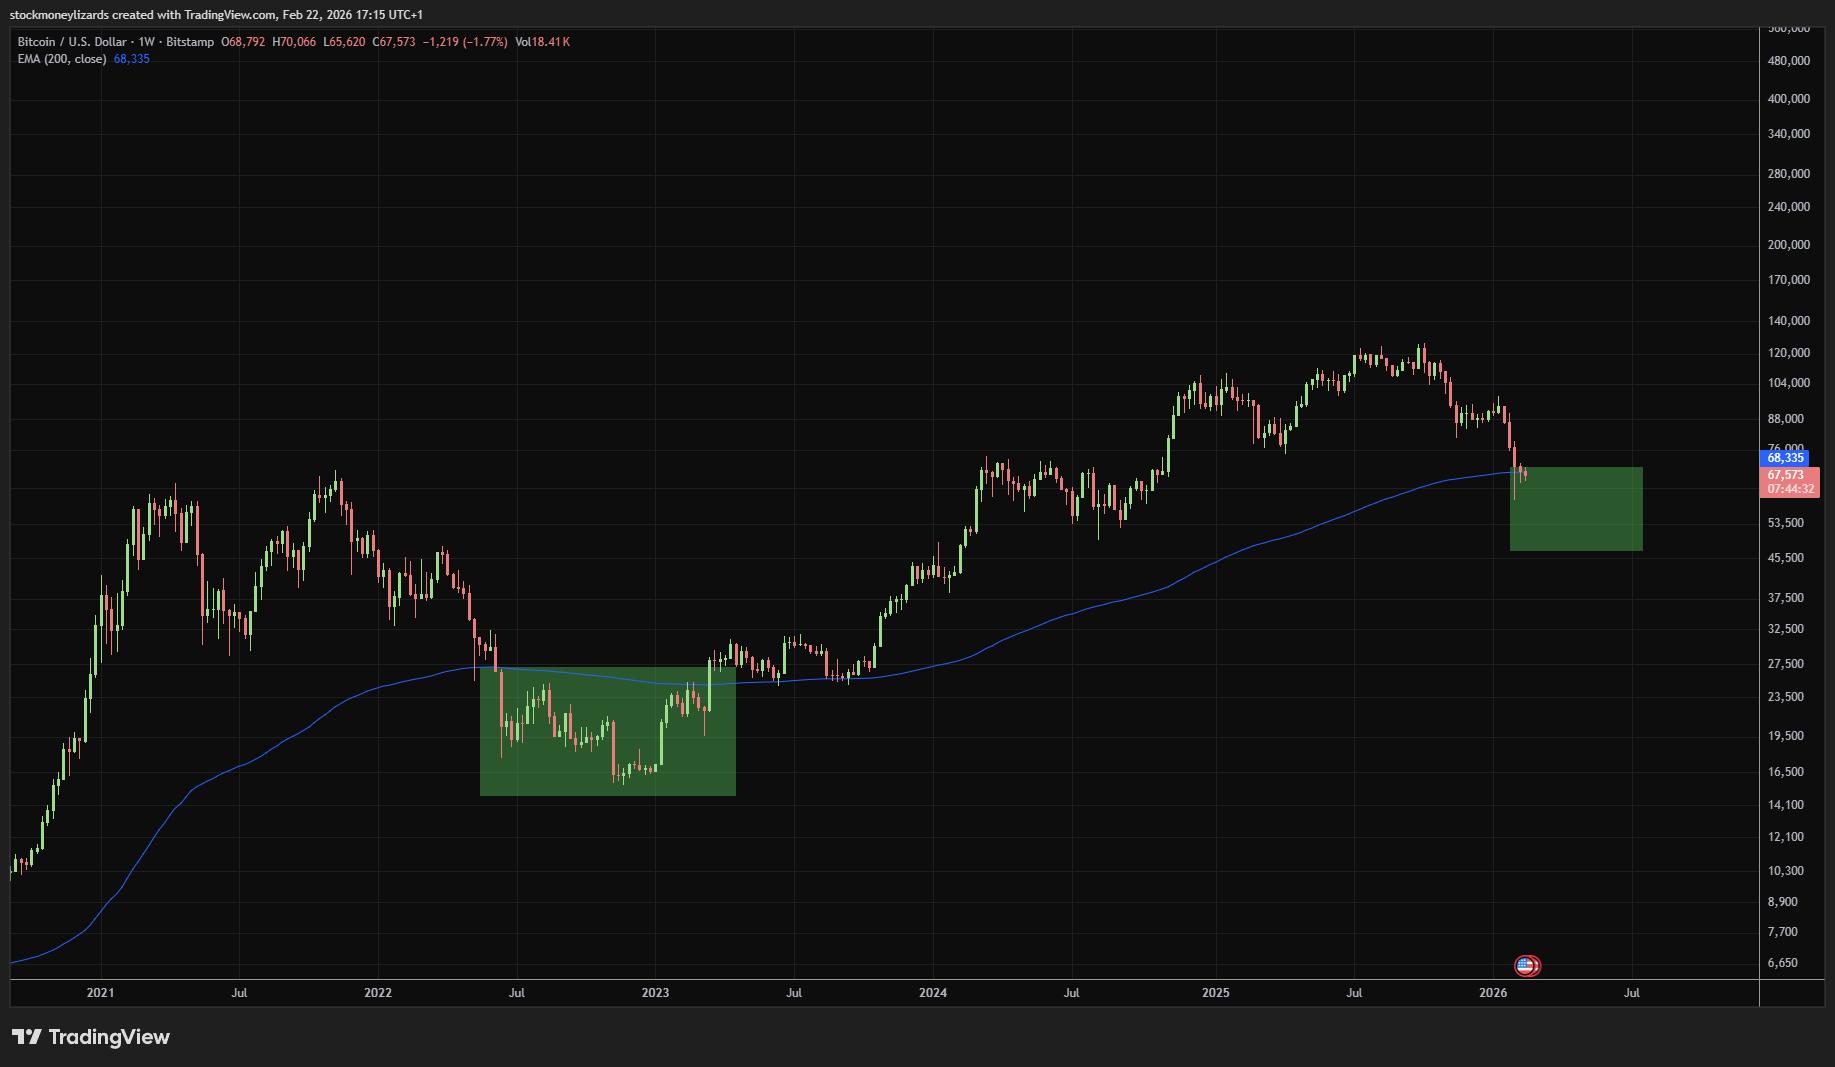Click the 53,500 price axis label
1835x1067 pixels.
[1786, 523]
